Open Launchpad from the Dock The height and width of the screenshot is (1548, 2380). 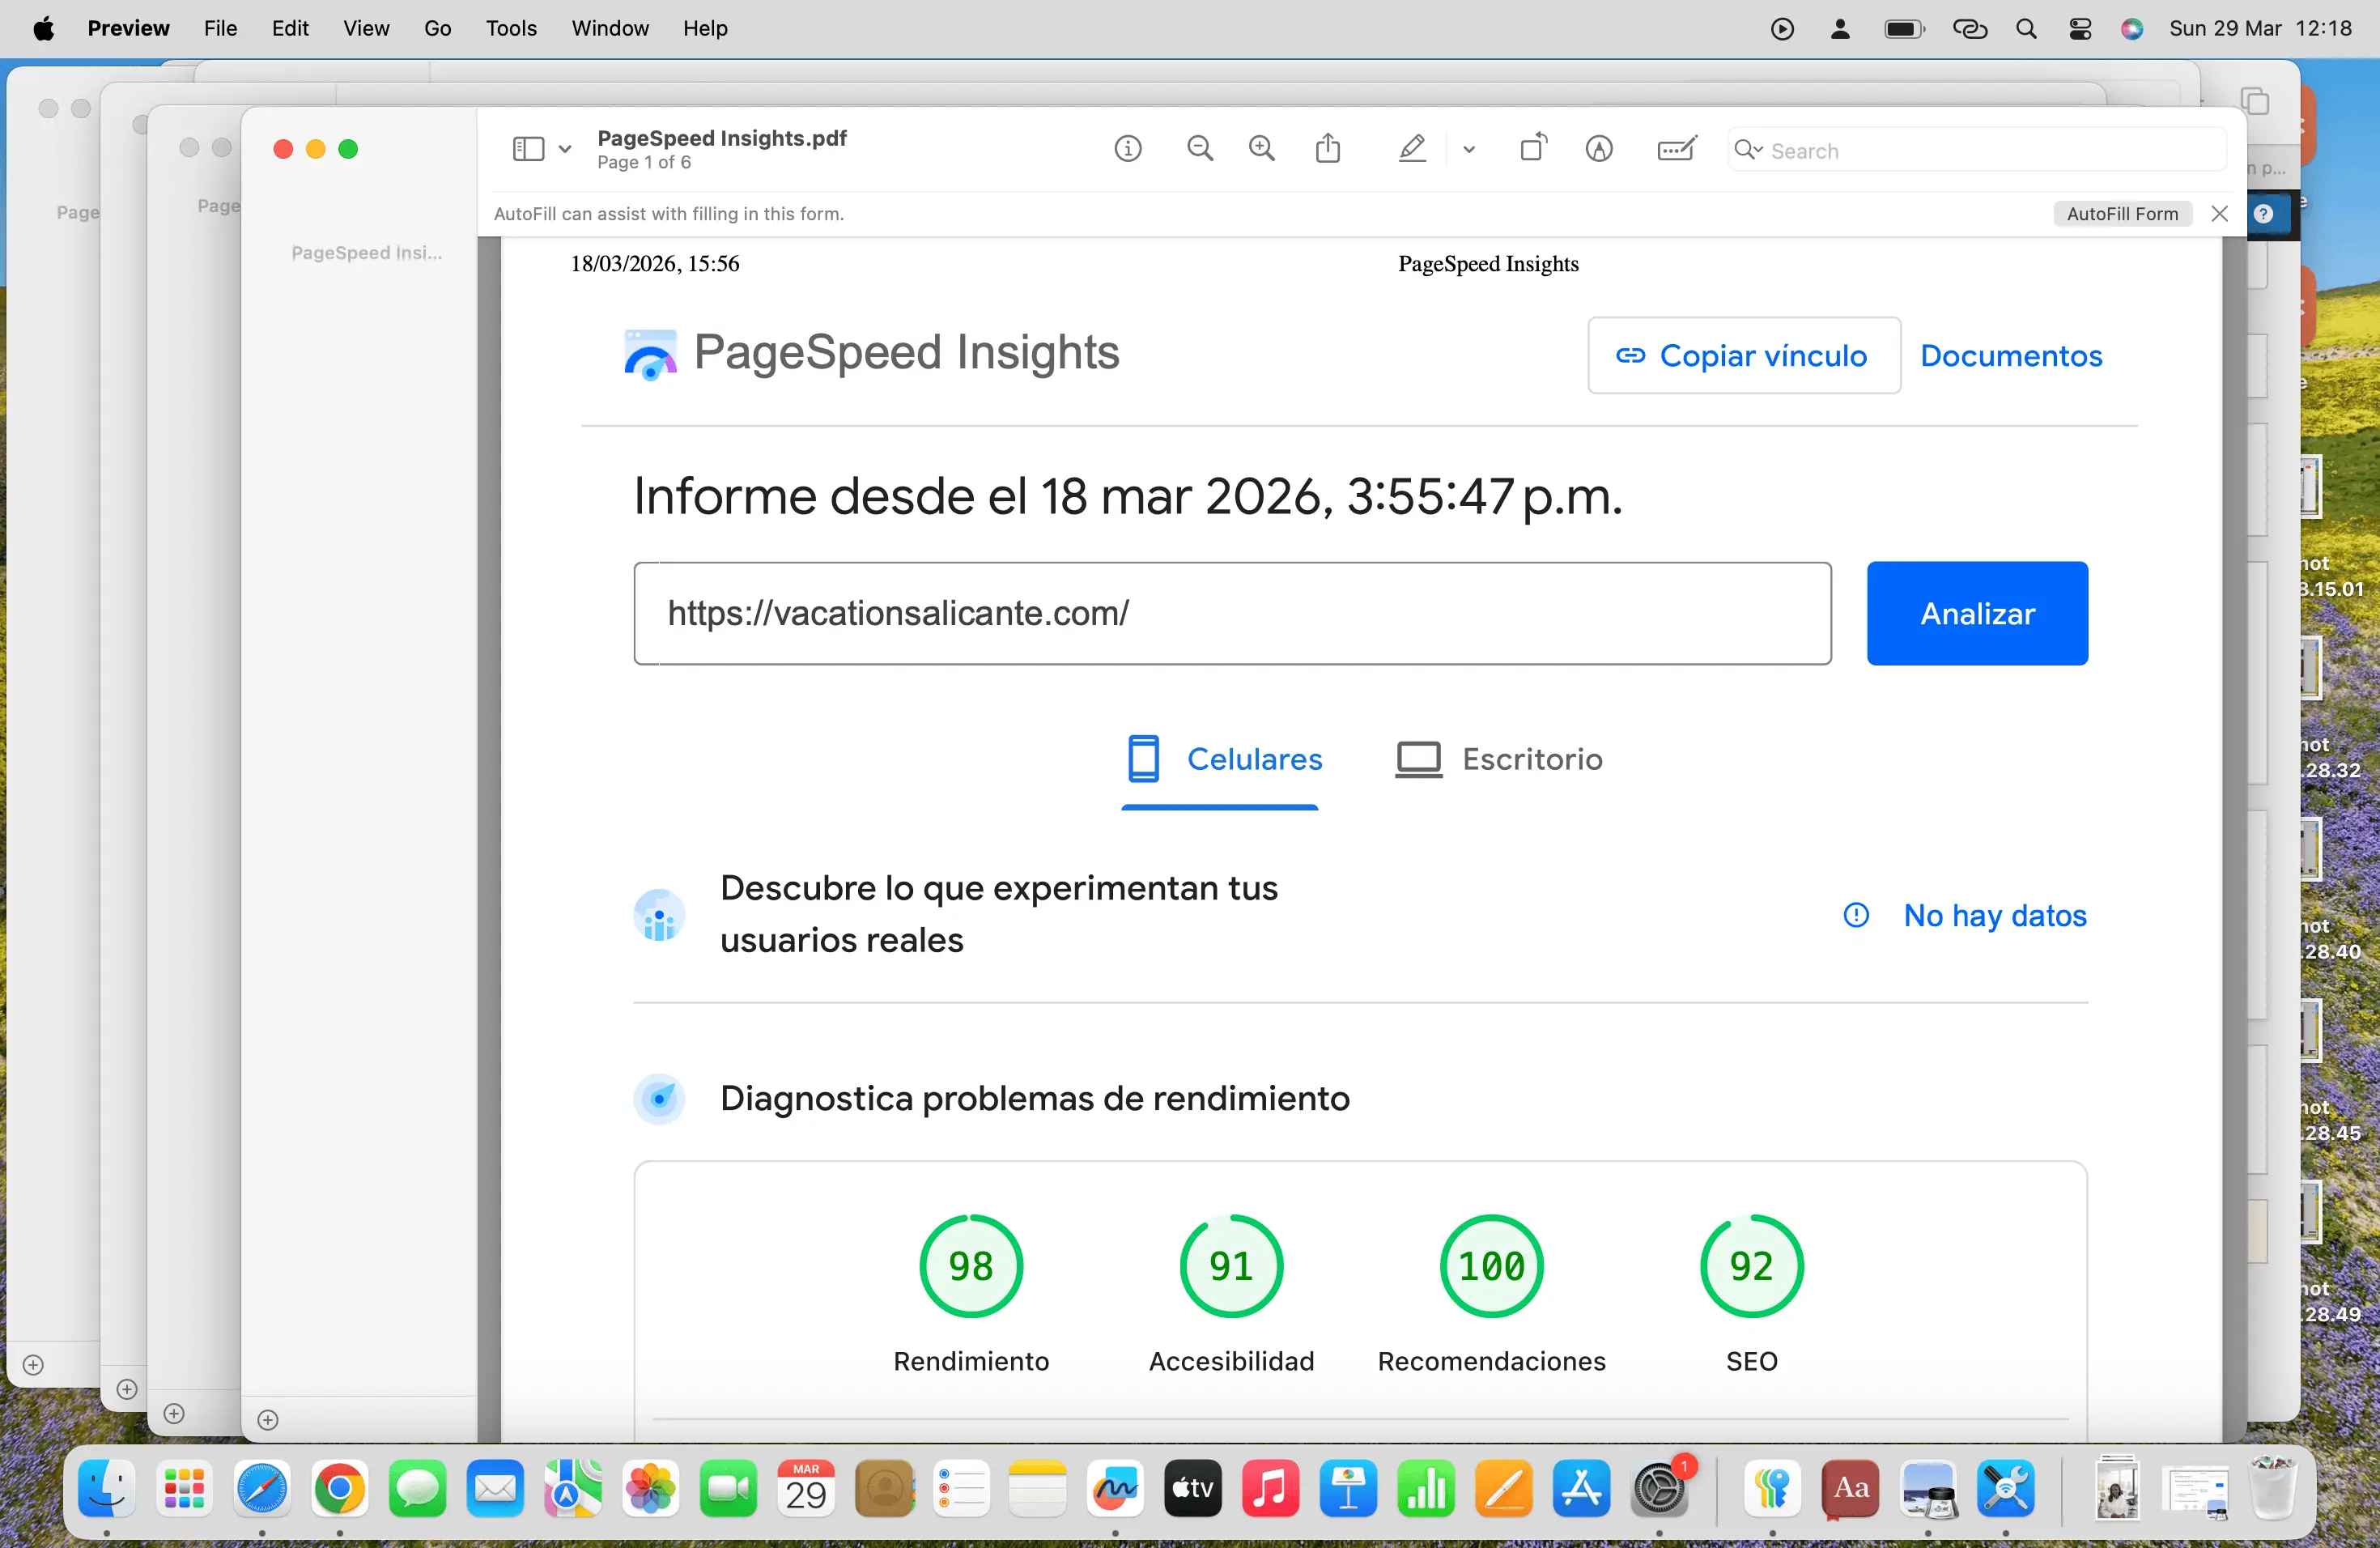click(x=184, y=1489)
